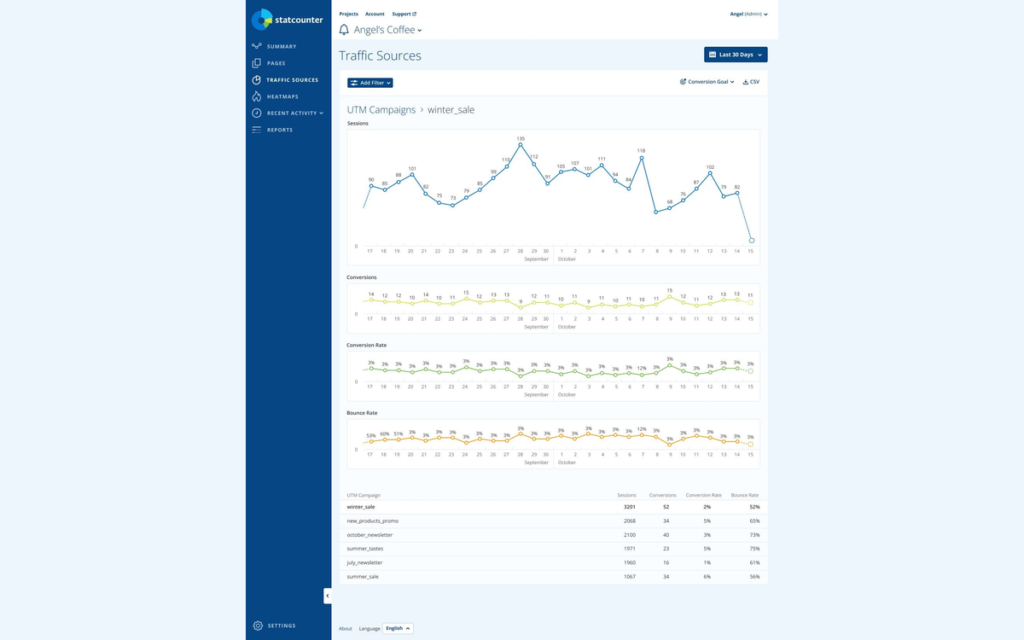Image resolution: width=1024 pixels, height=640 pixels.
Task: Open the new_products_promo campaign
Action: (372, 521)
